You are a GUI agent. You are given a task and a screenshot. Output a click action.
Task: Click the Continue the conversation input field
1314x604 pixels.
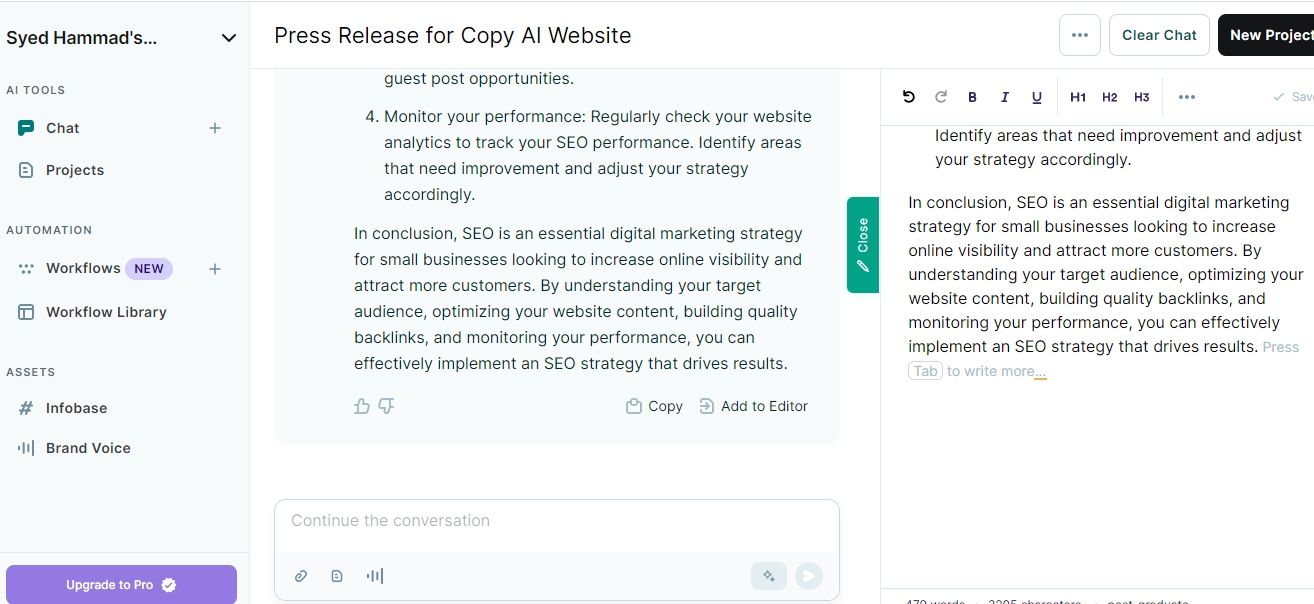click(556, 521)
